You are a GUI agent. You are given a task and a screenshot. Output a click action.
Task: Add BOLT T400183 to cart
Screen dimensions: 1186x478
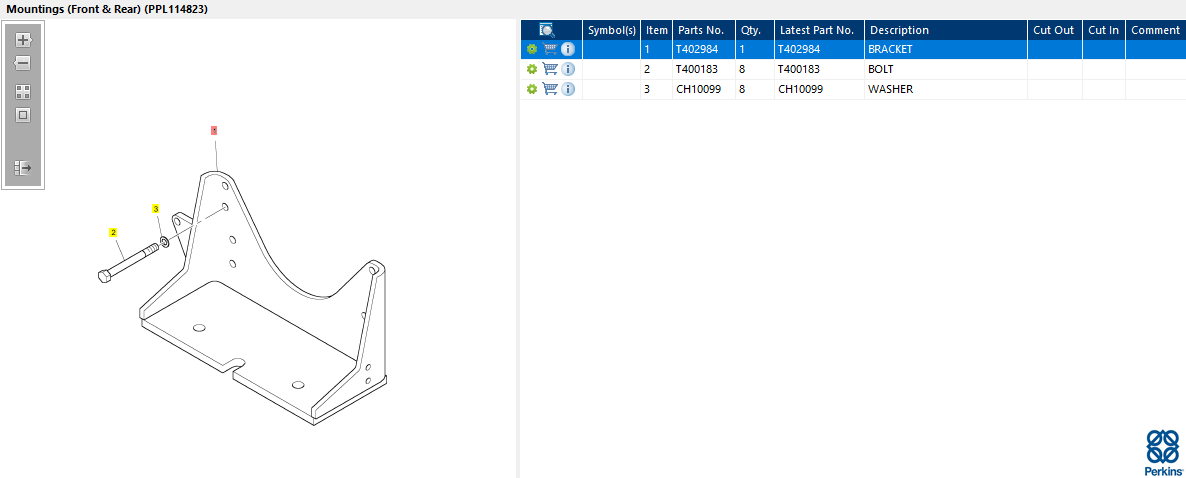tap(551, 69)
